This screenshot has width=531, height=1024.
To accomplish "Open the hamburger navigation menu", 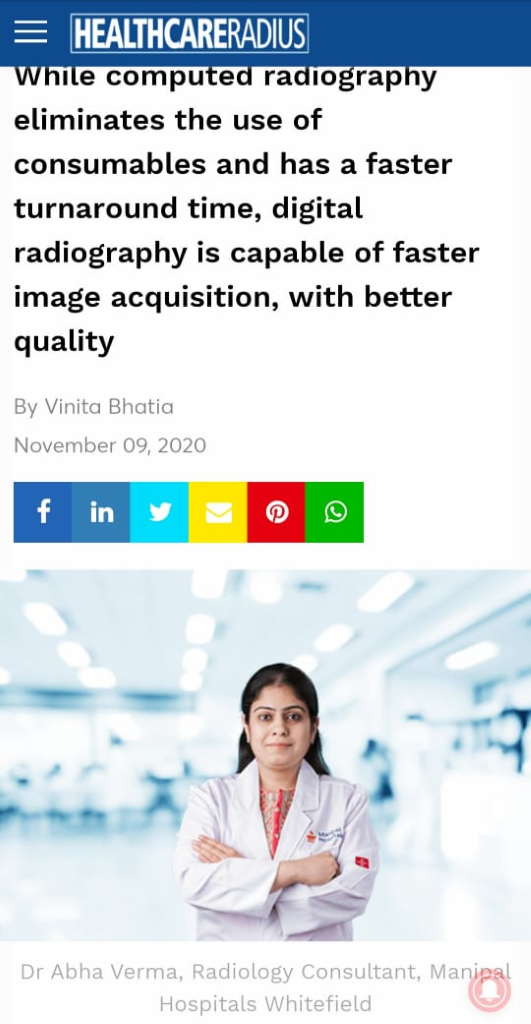I will [x=31, y=31].
